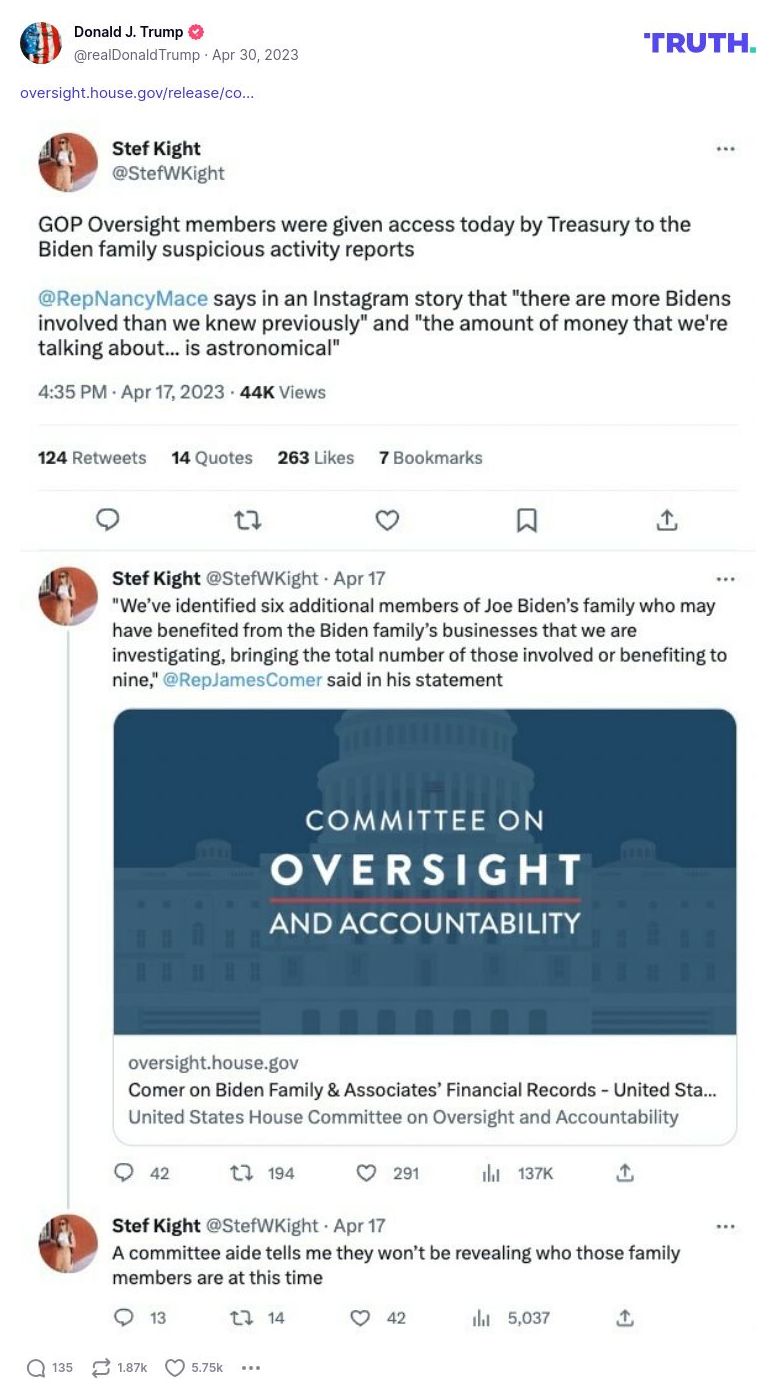Open the three-dot menu on the main tweet
777x1399 pixels.
coord(726,149)
